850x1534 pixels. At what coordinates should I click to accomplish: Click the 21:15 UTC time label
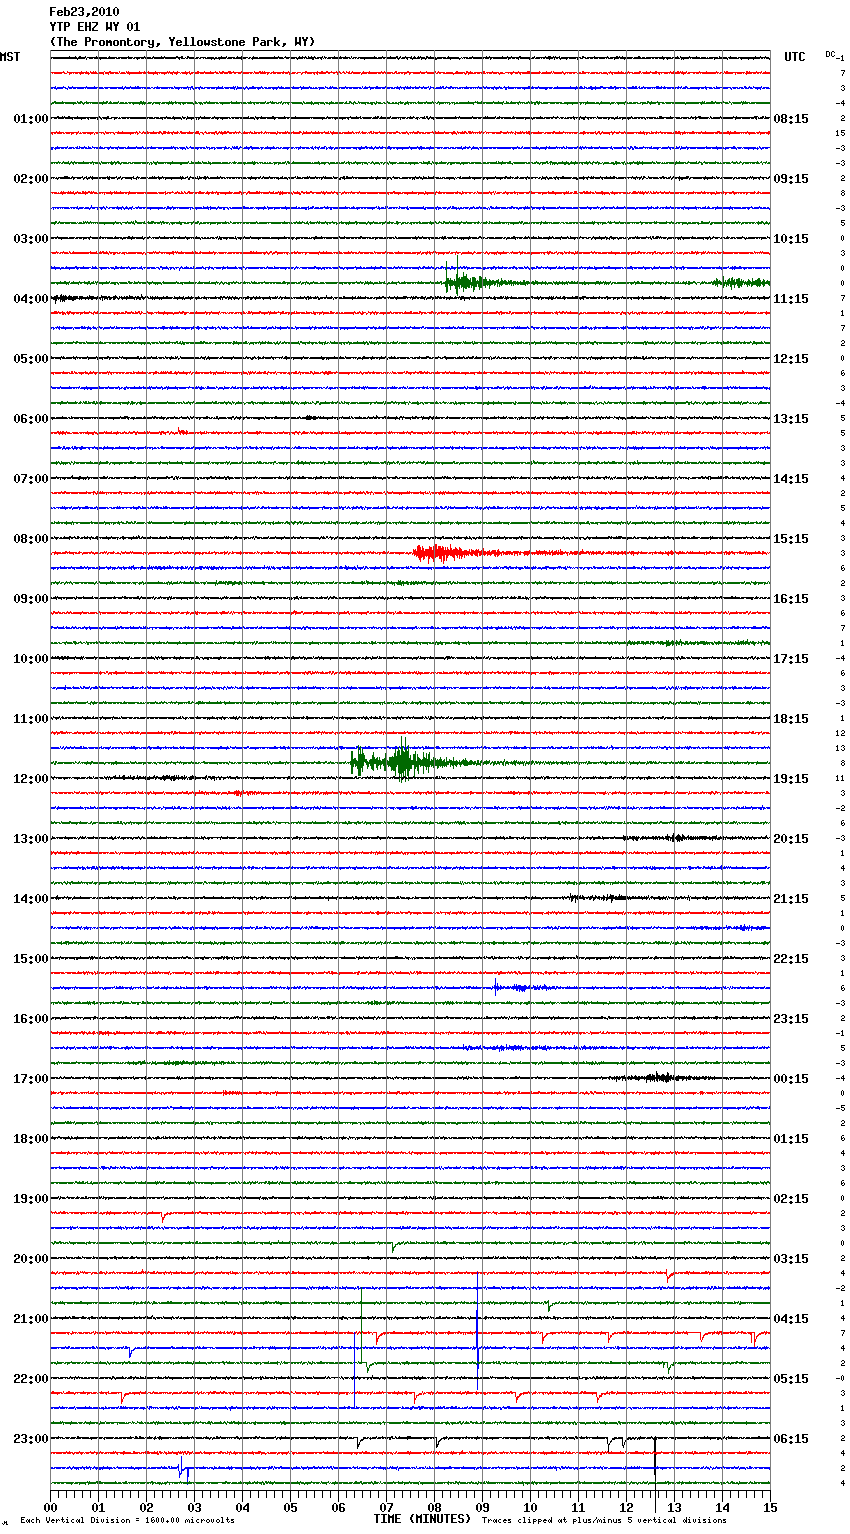[x=791, y=899]
